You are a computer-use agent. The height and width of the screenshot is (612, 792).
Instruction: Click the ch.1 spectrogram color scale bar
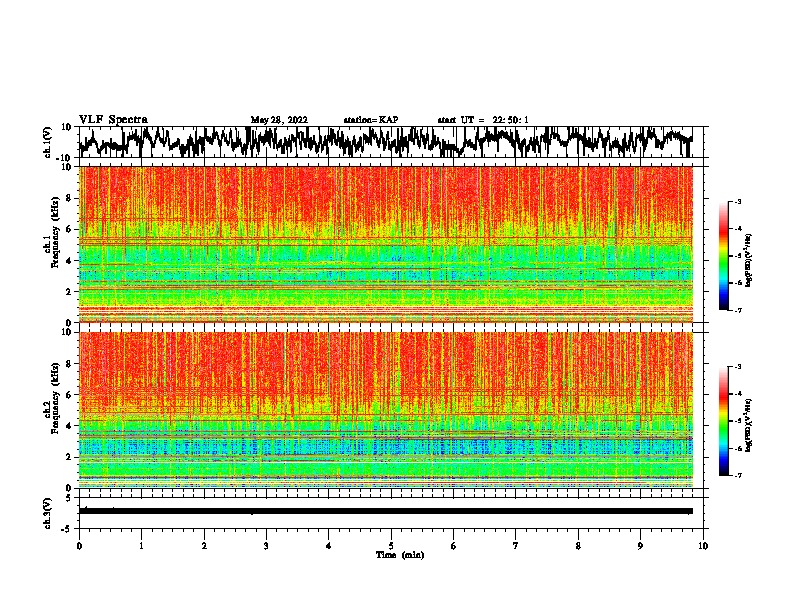tap(724, 256)
